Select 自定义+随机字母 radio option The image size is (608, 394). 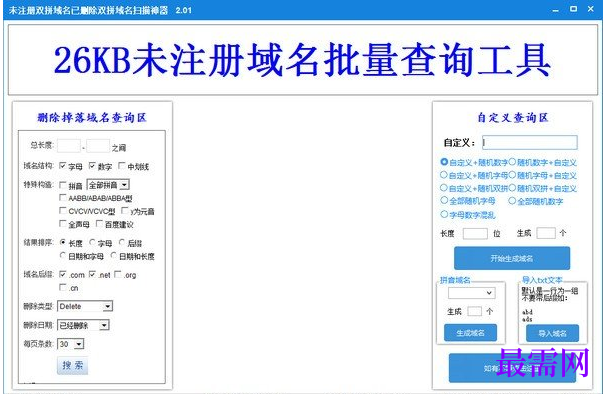pos(444,175)
